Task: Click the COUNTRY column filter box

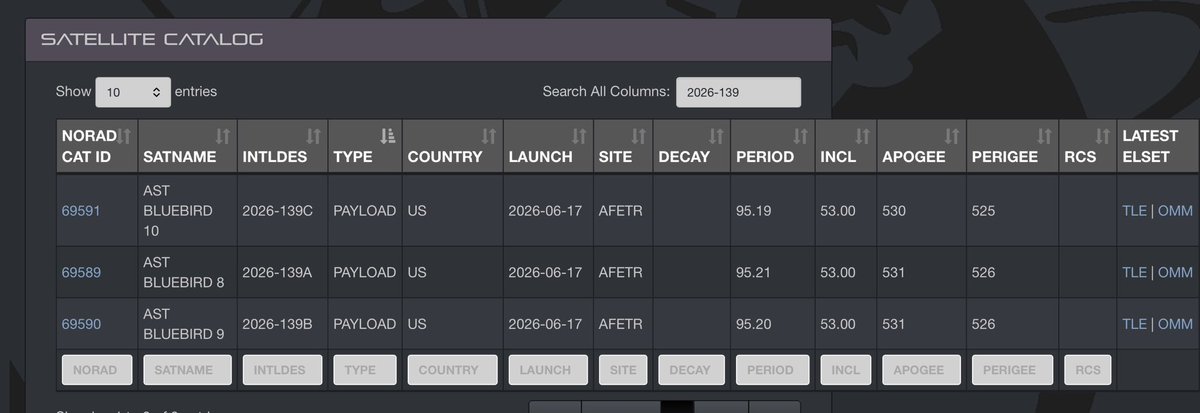Action: (x=450, y=370)
